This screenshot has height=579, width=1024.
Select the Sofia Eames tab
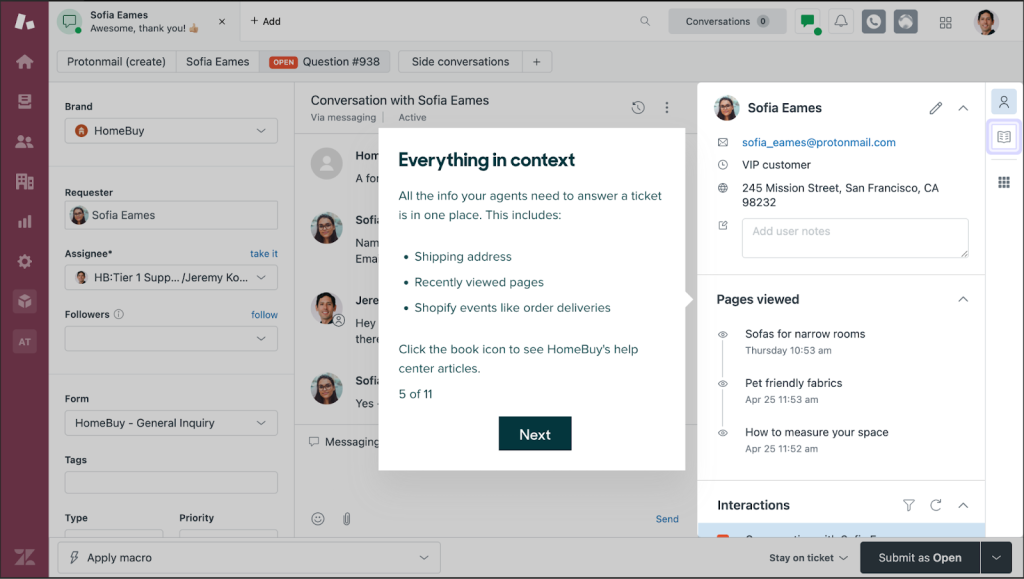tap(217, 61)
